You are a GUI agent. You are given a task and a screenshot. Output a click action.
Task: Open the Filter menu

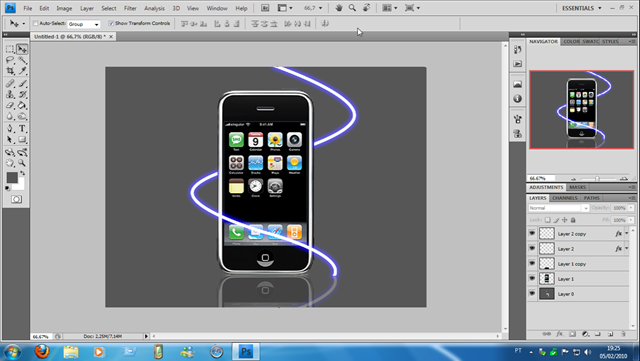(130, 8)
